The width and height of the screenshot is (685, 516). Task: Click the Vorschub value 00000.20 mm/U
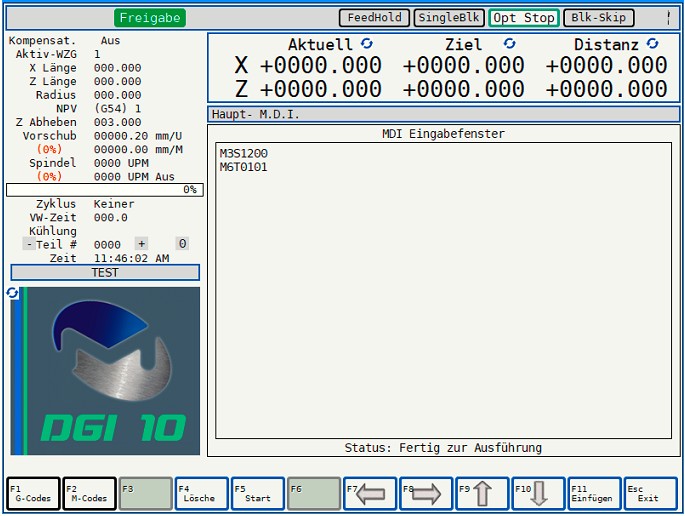[x=138, y=136]
